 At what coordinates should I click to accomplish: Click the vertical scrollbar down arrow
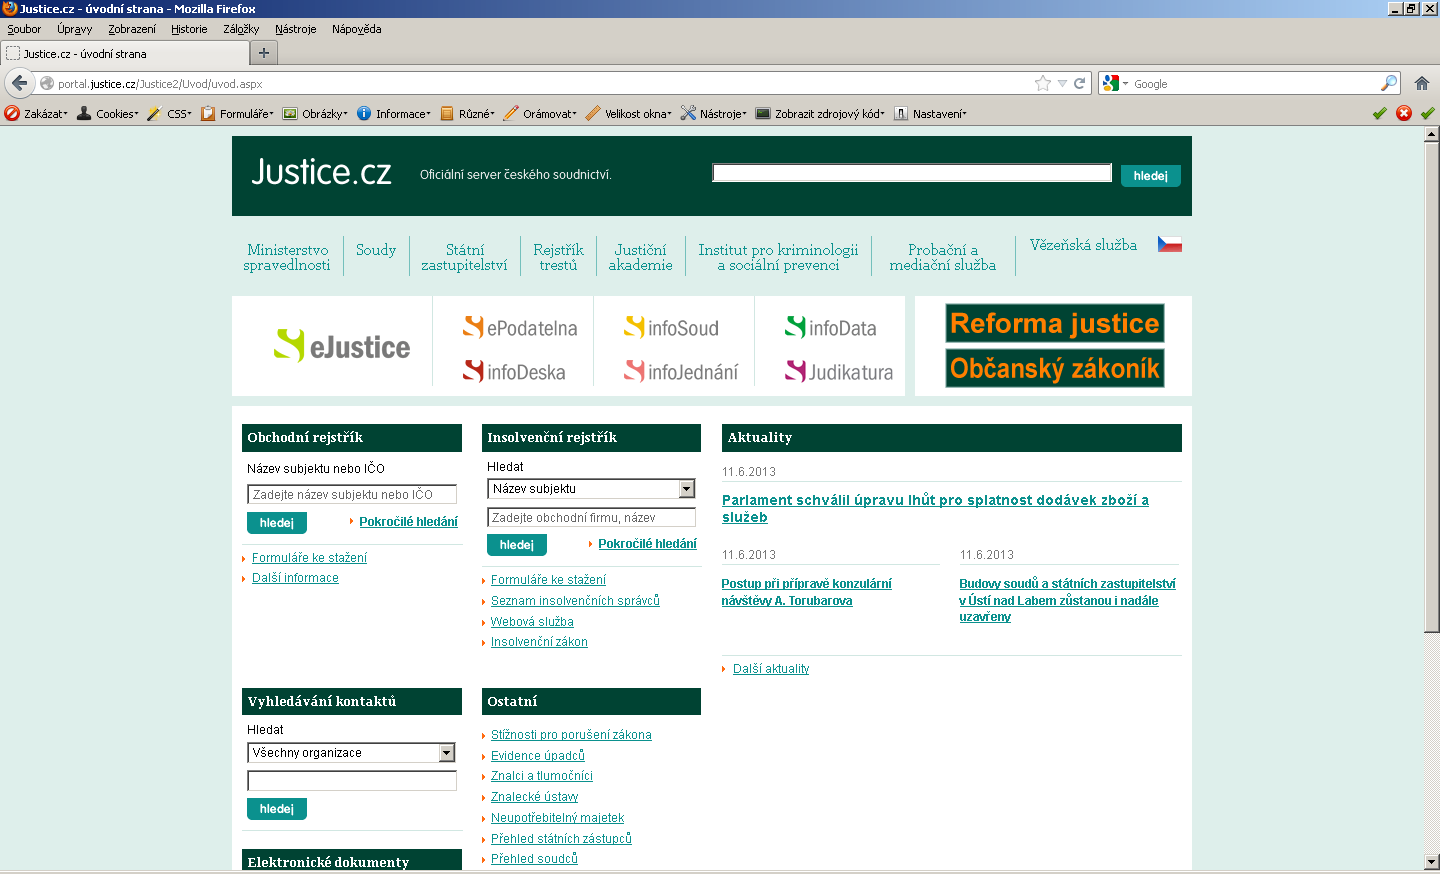click(x=1432, y=861)
